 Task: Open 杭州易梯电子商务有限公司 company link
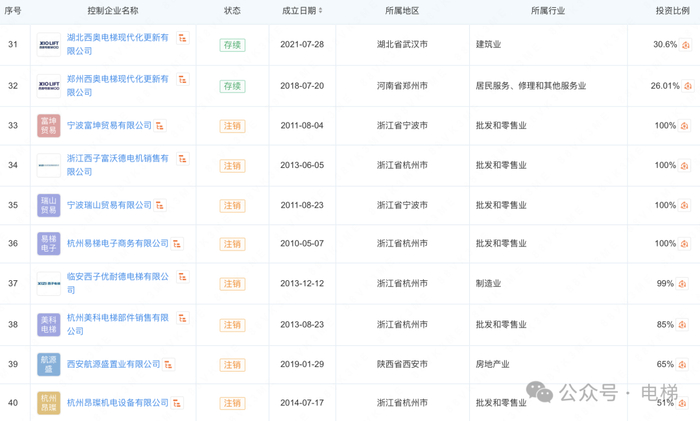coord(118,243)
